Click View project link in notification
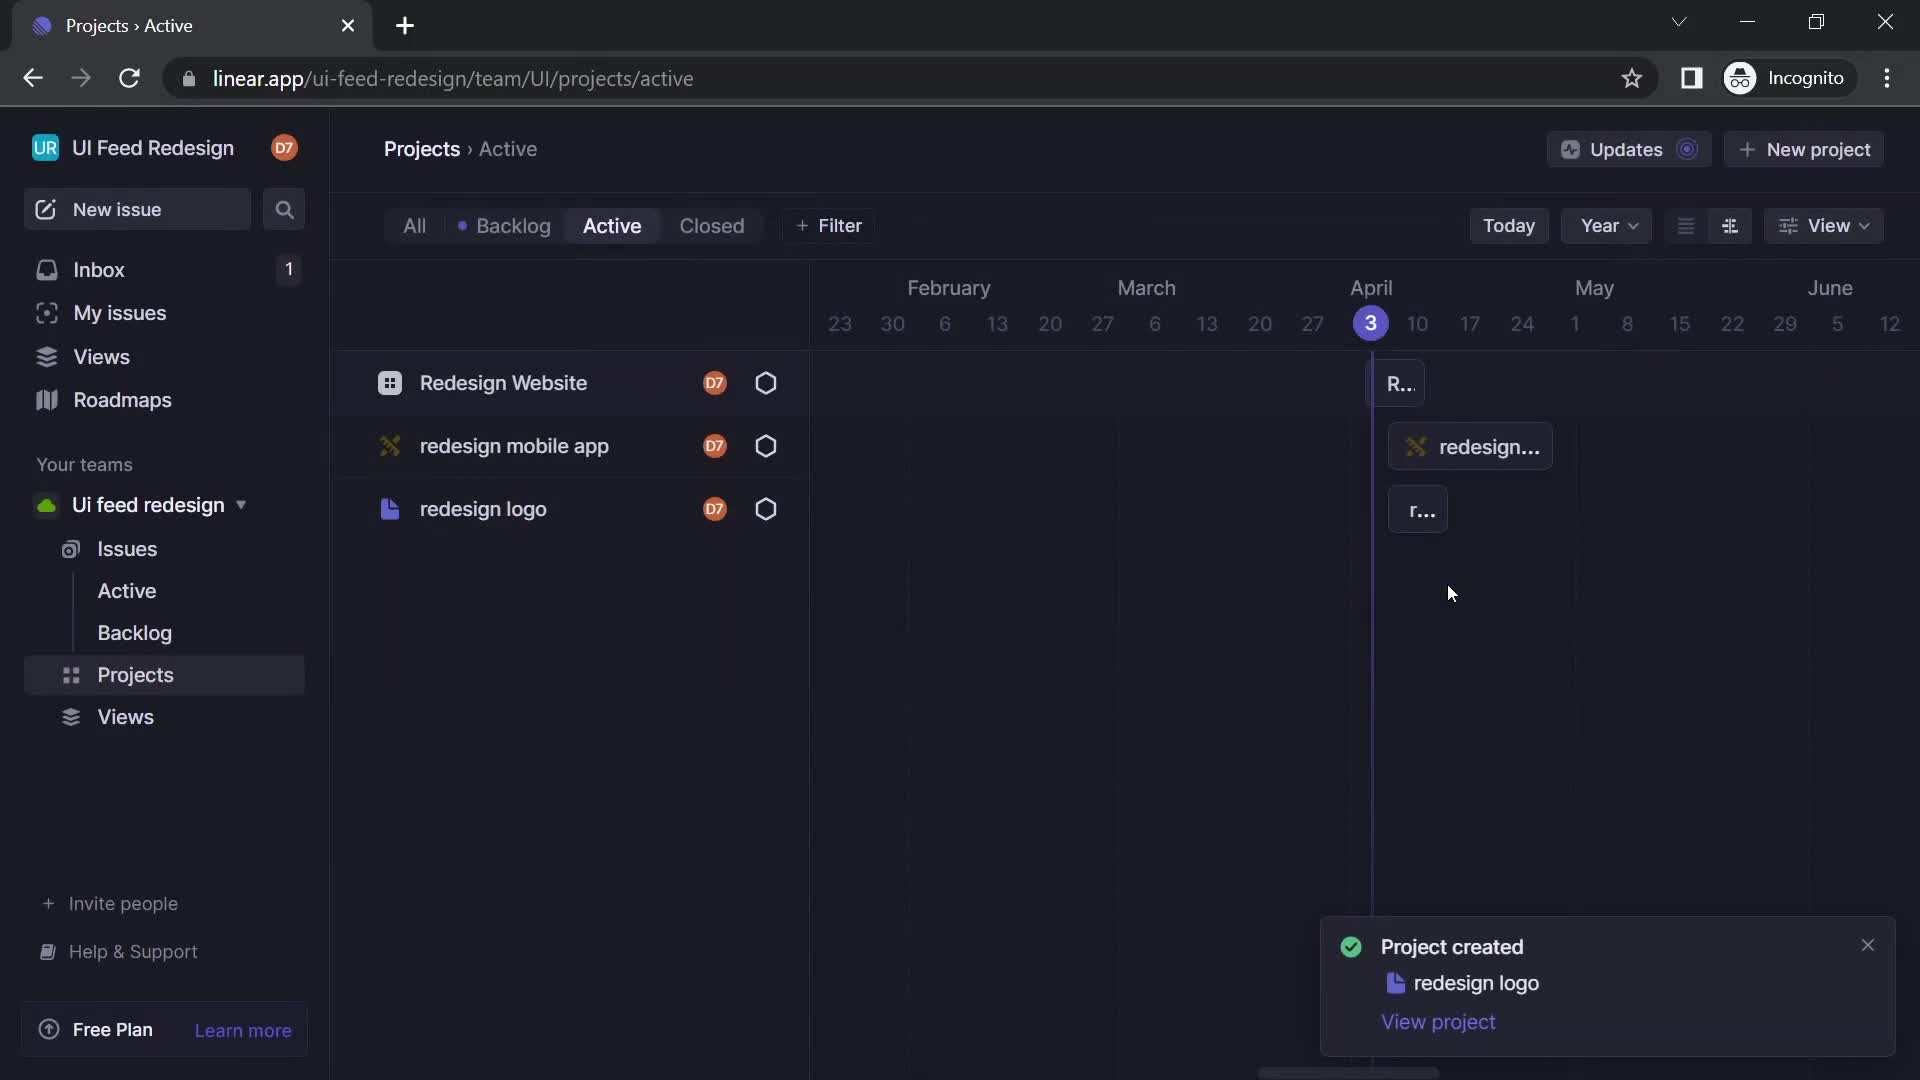The width and height of the screenshot is (1920, 1080). pos(1437,1022)
